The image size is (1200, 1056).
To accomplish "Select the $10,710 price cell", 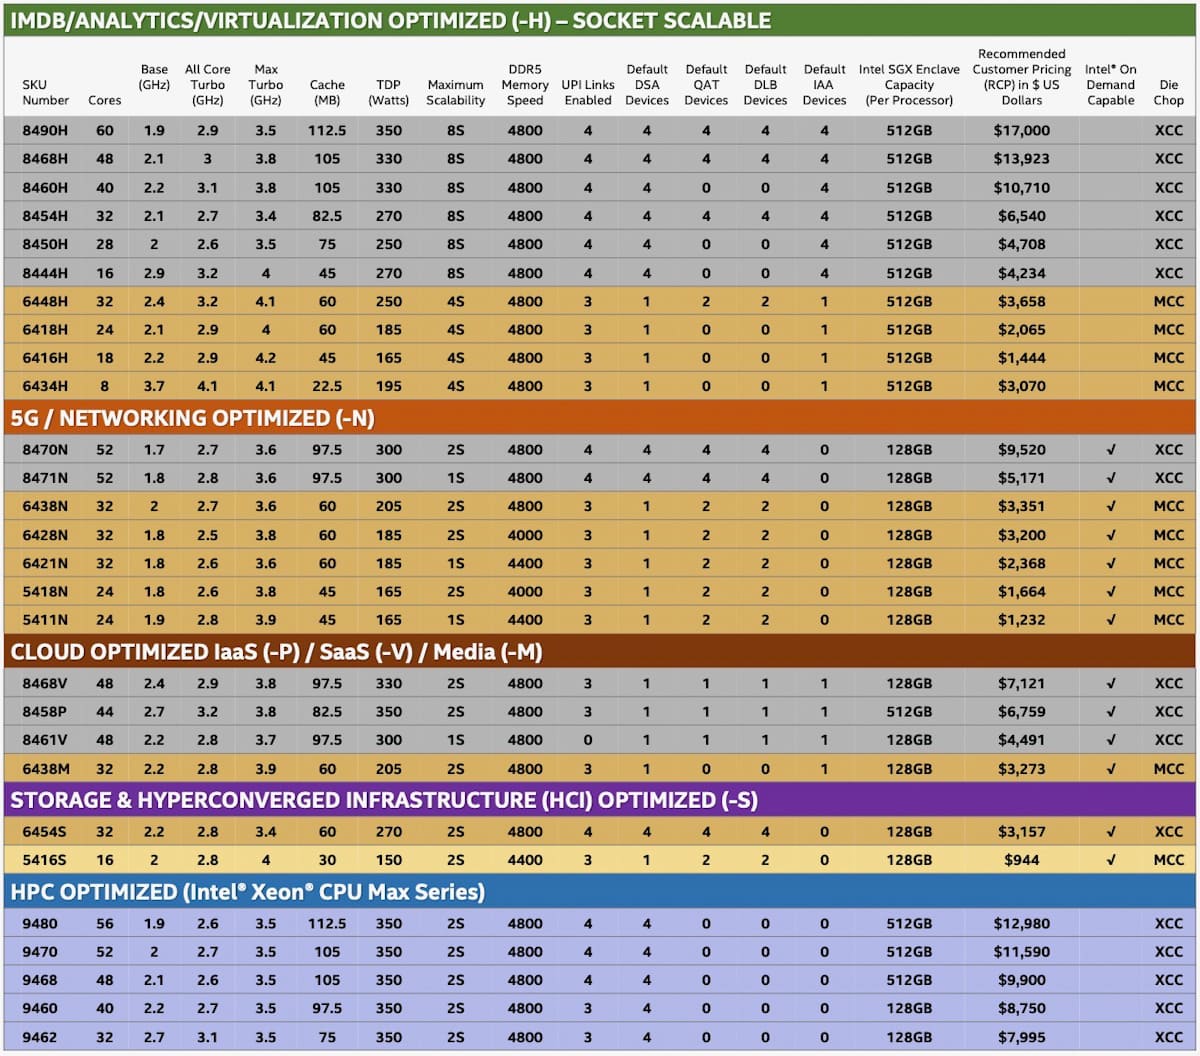I will pos(1022,187).
